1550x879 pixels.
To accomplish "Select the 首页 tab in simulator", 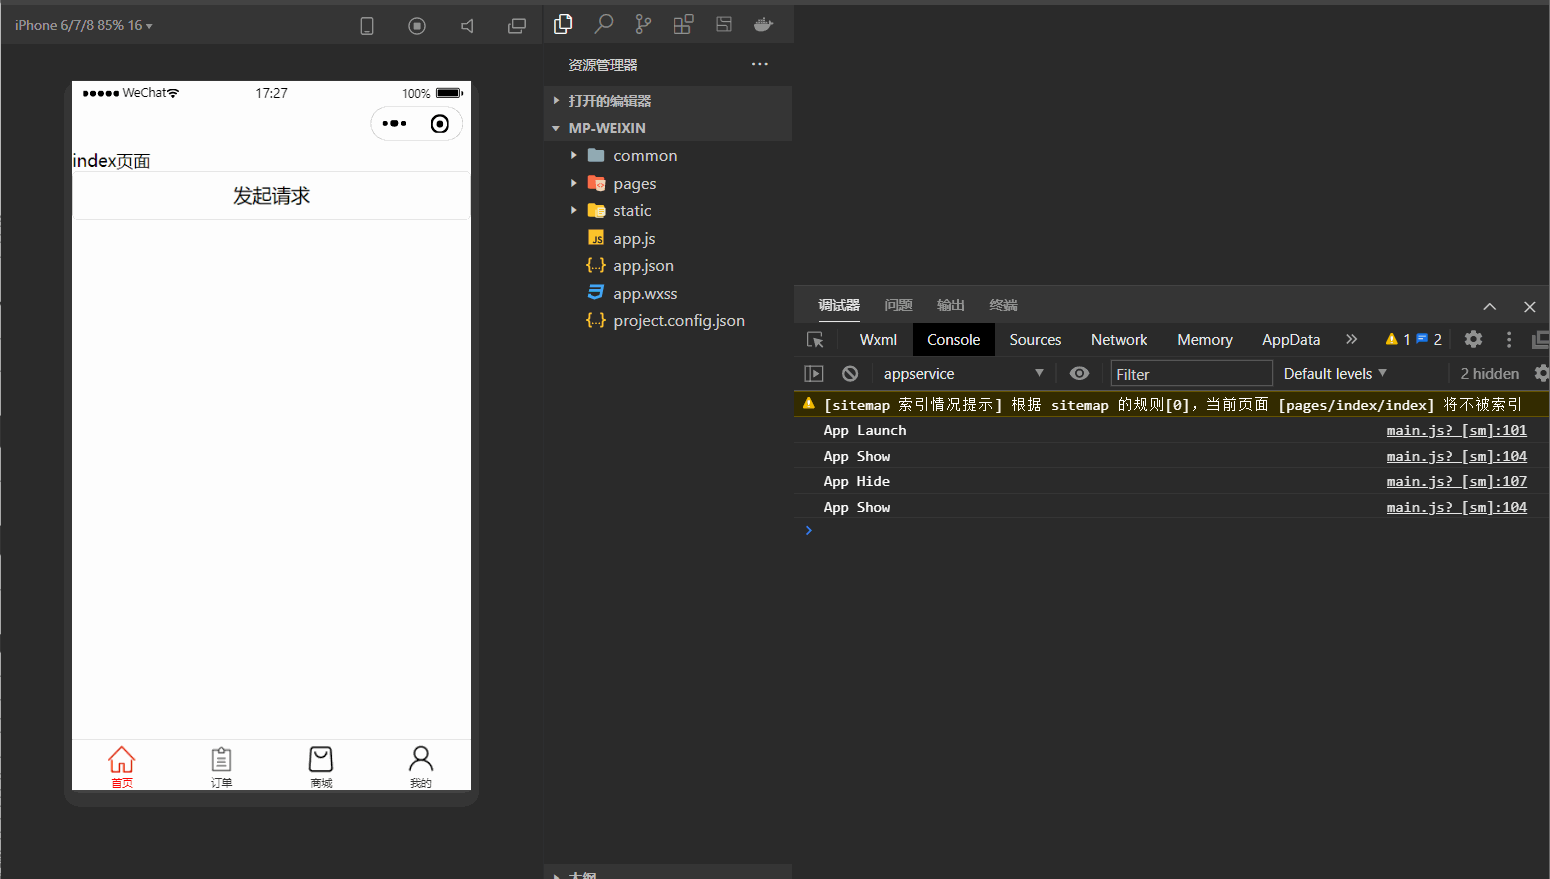I will (122, 766).
